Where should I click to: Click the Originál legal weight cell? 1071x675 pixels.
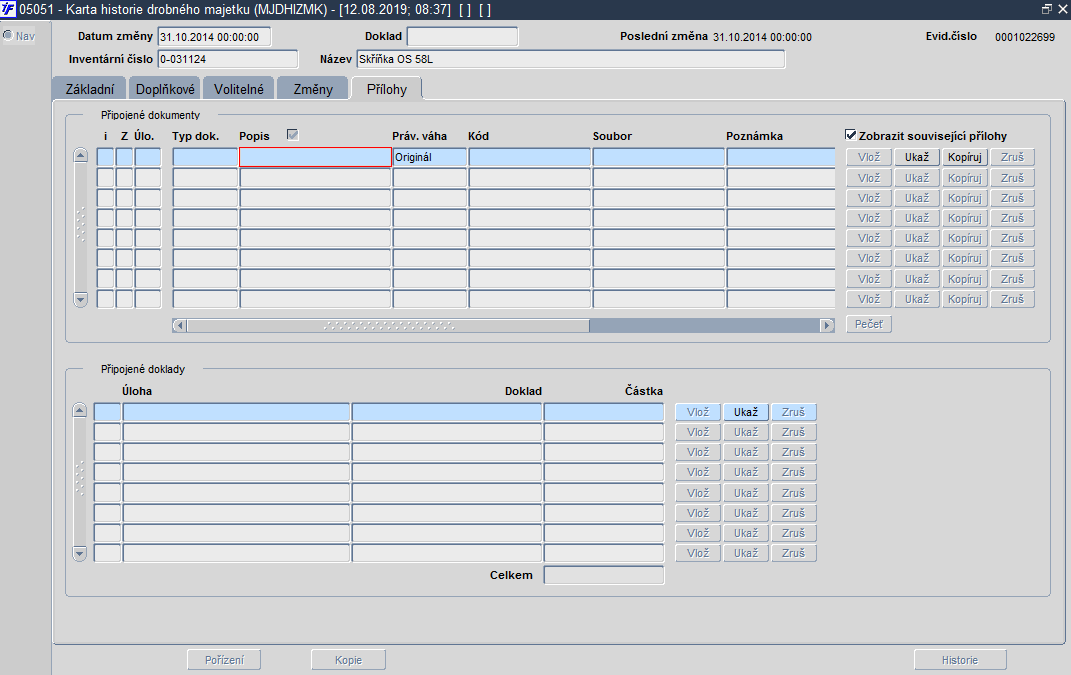[x=430, y=157]
